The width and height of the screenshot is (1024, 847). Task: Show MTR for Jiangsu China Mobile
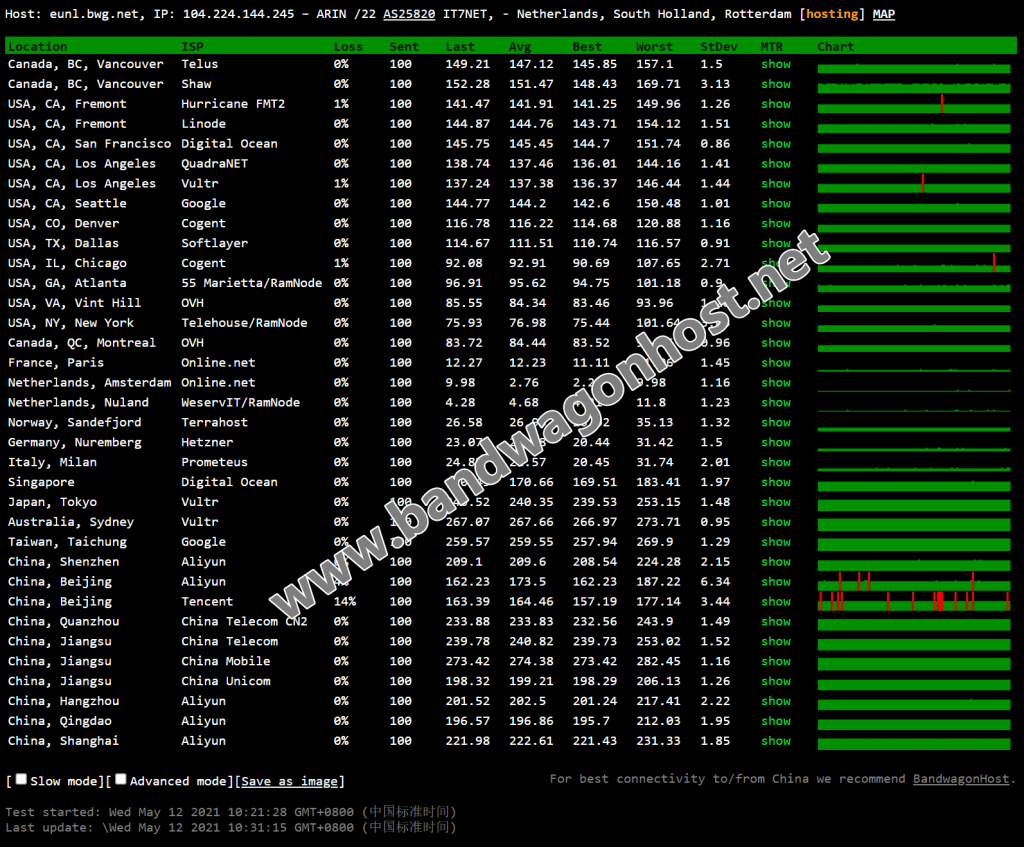pyautogui.click(x=776, y=662)
